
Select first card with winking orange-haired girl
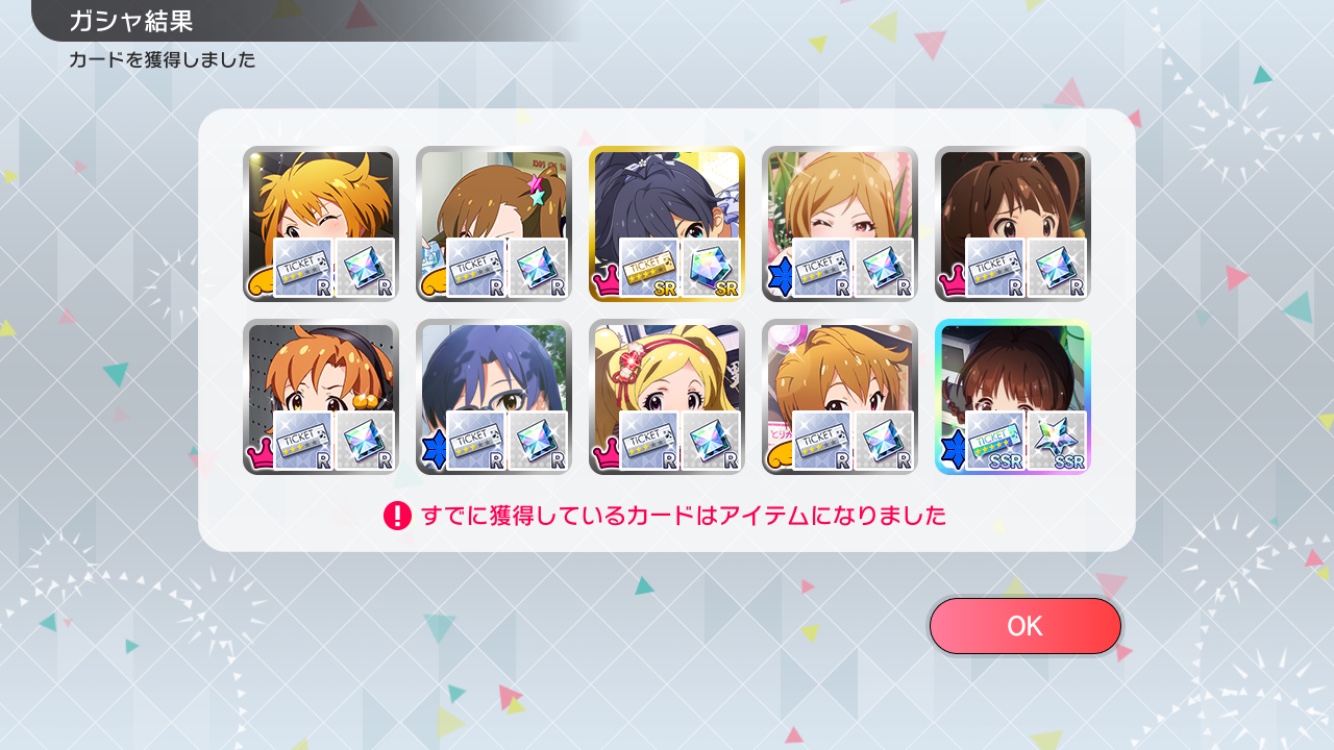pos(320,224)
